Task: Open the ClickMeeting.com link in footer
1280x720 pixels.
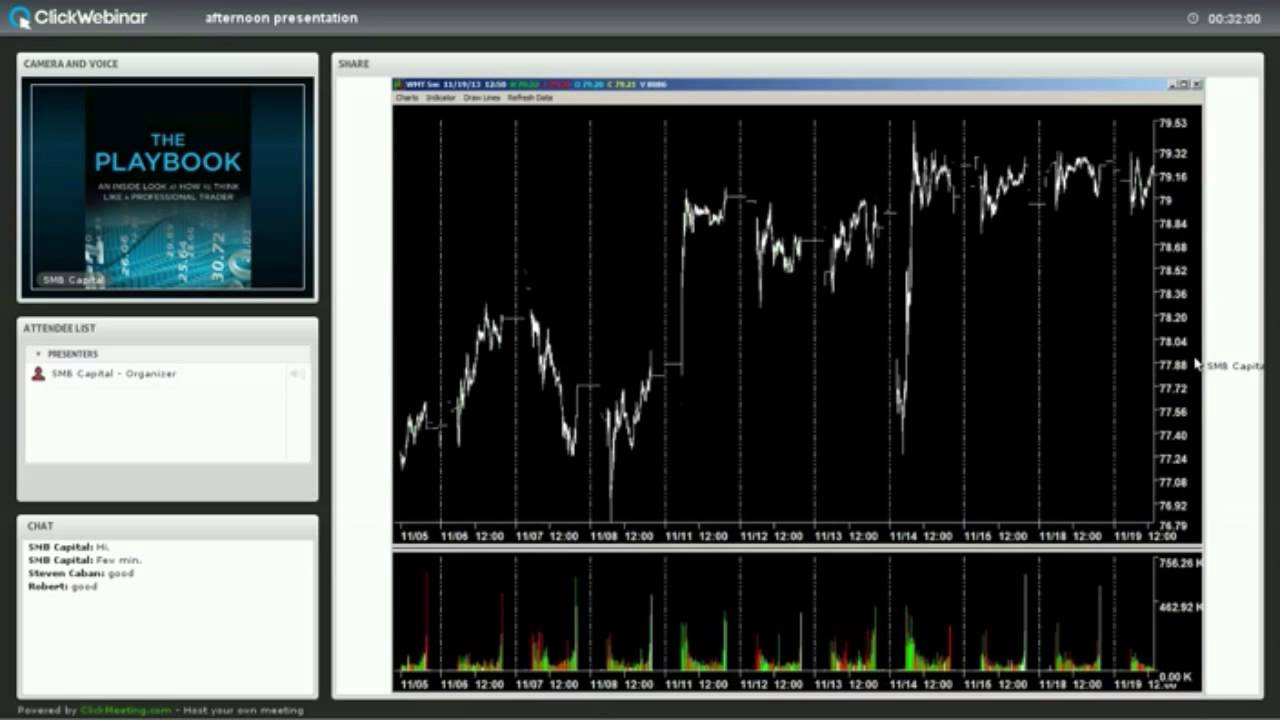Action: (x=126, y=710)
